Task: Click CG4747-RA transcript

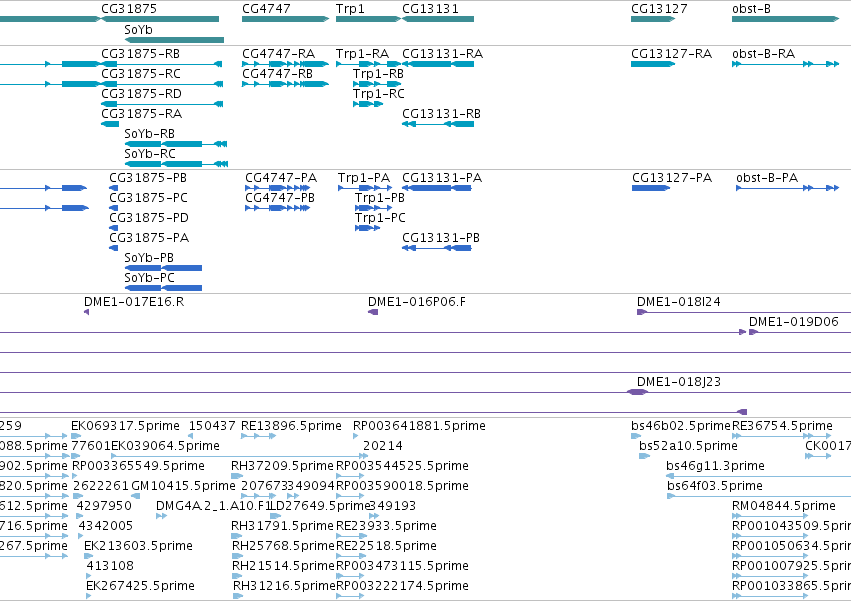Action: tap(285, 64)
